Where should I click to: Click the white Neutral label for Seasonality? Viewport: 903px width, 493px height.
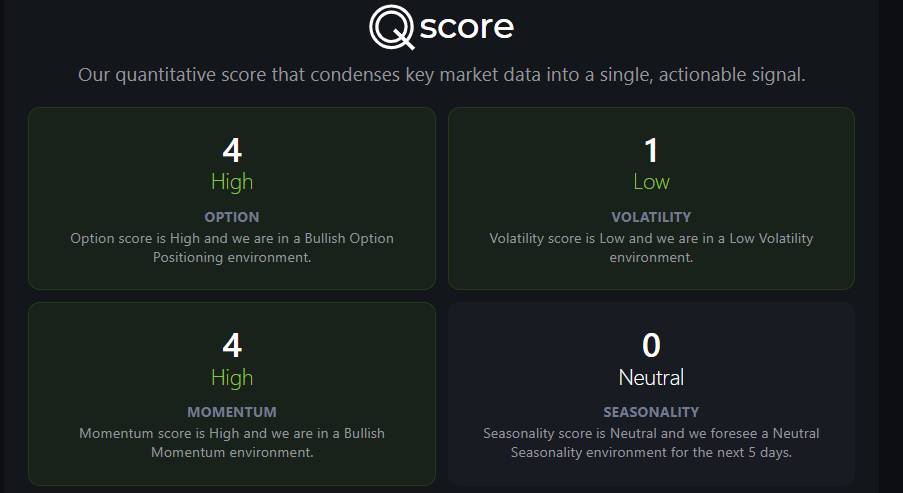651,378
